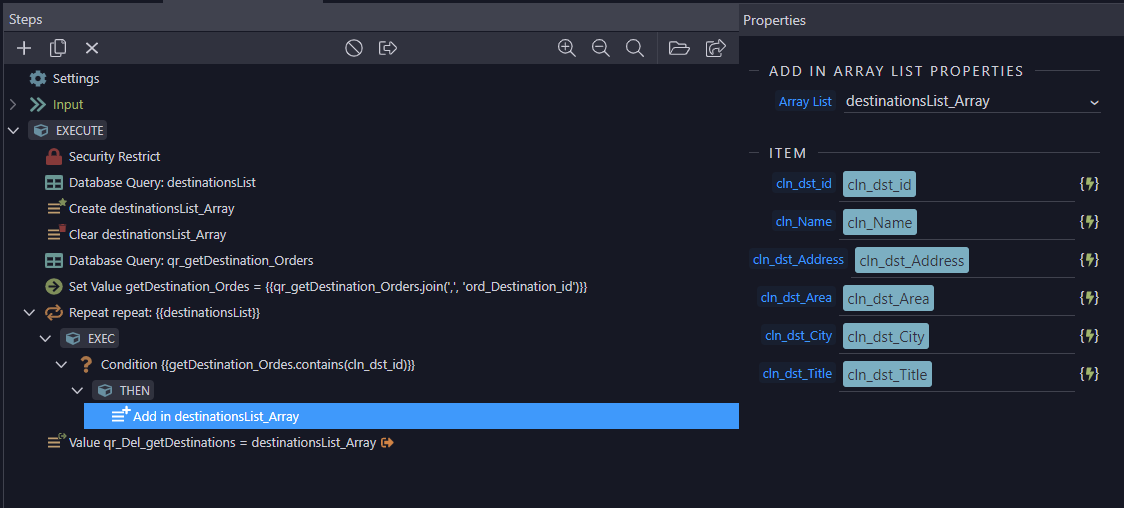Click the X delete step icon
The width and height of the screenshot is (1124, 508).
(92, 48)
